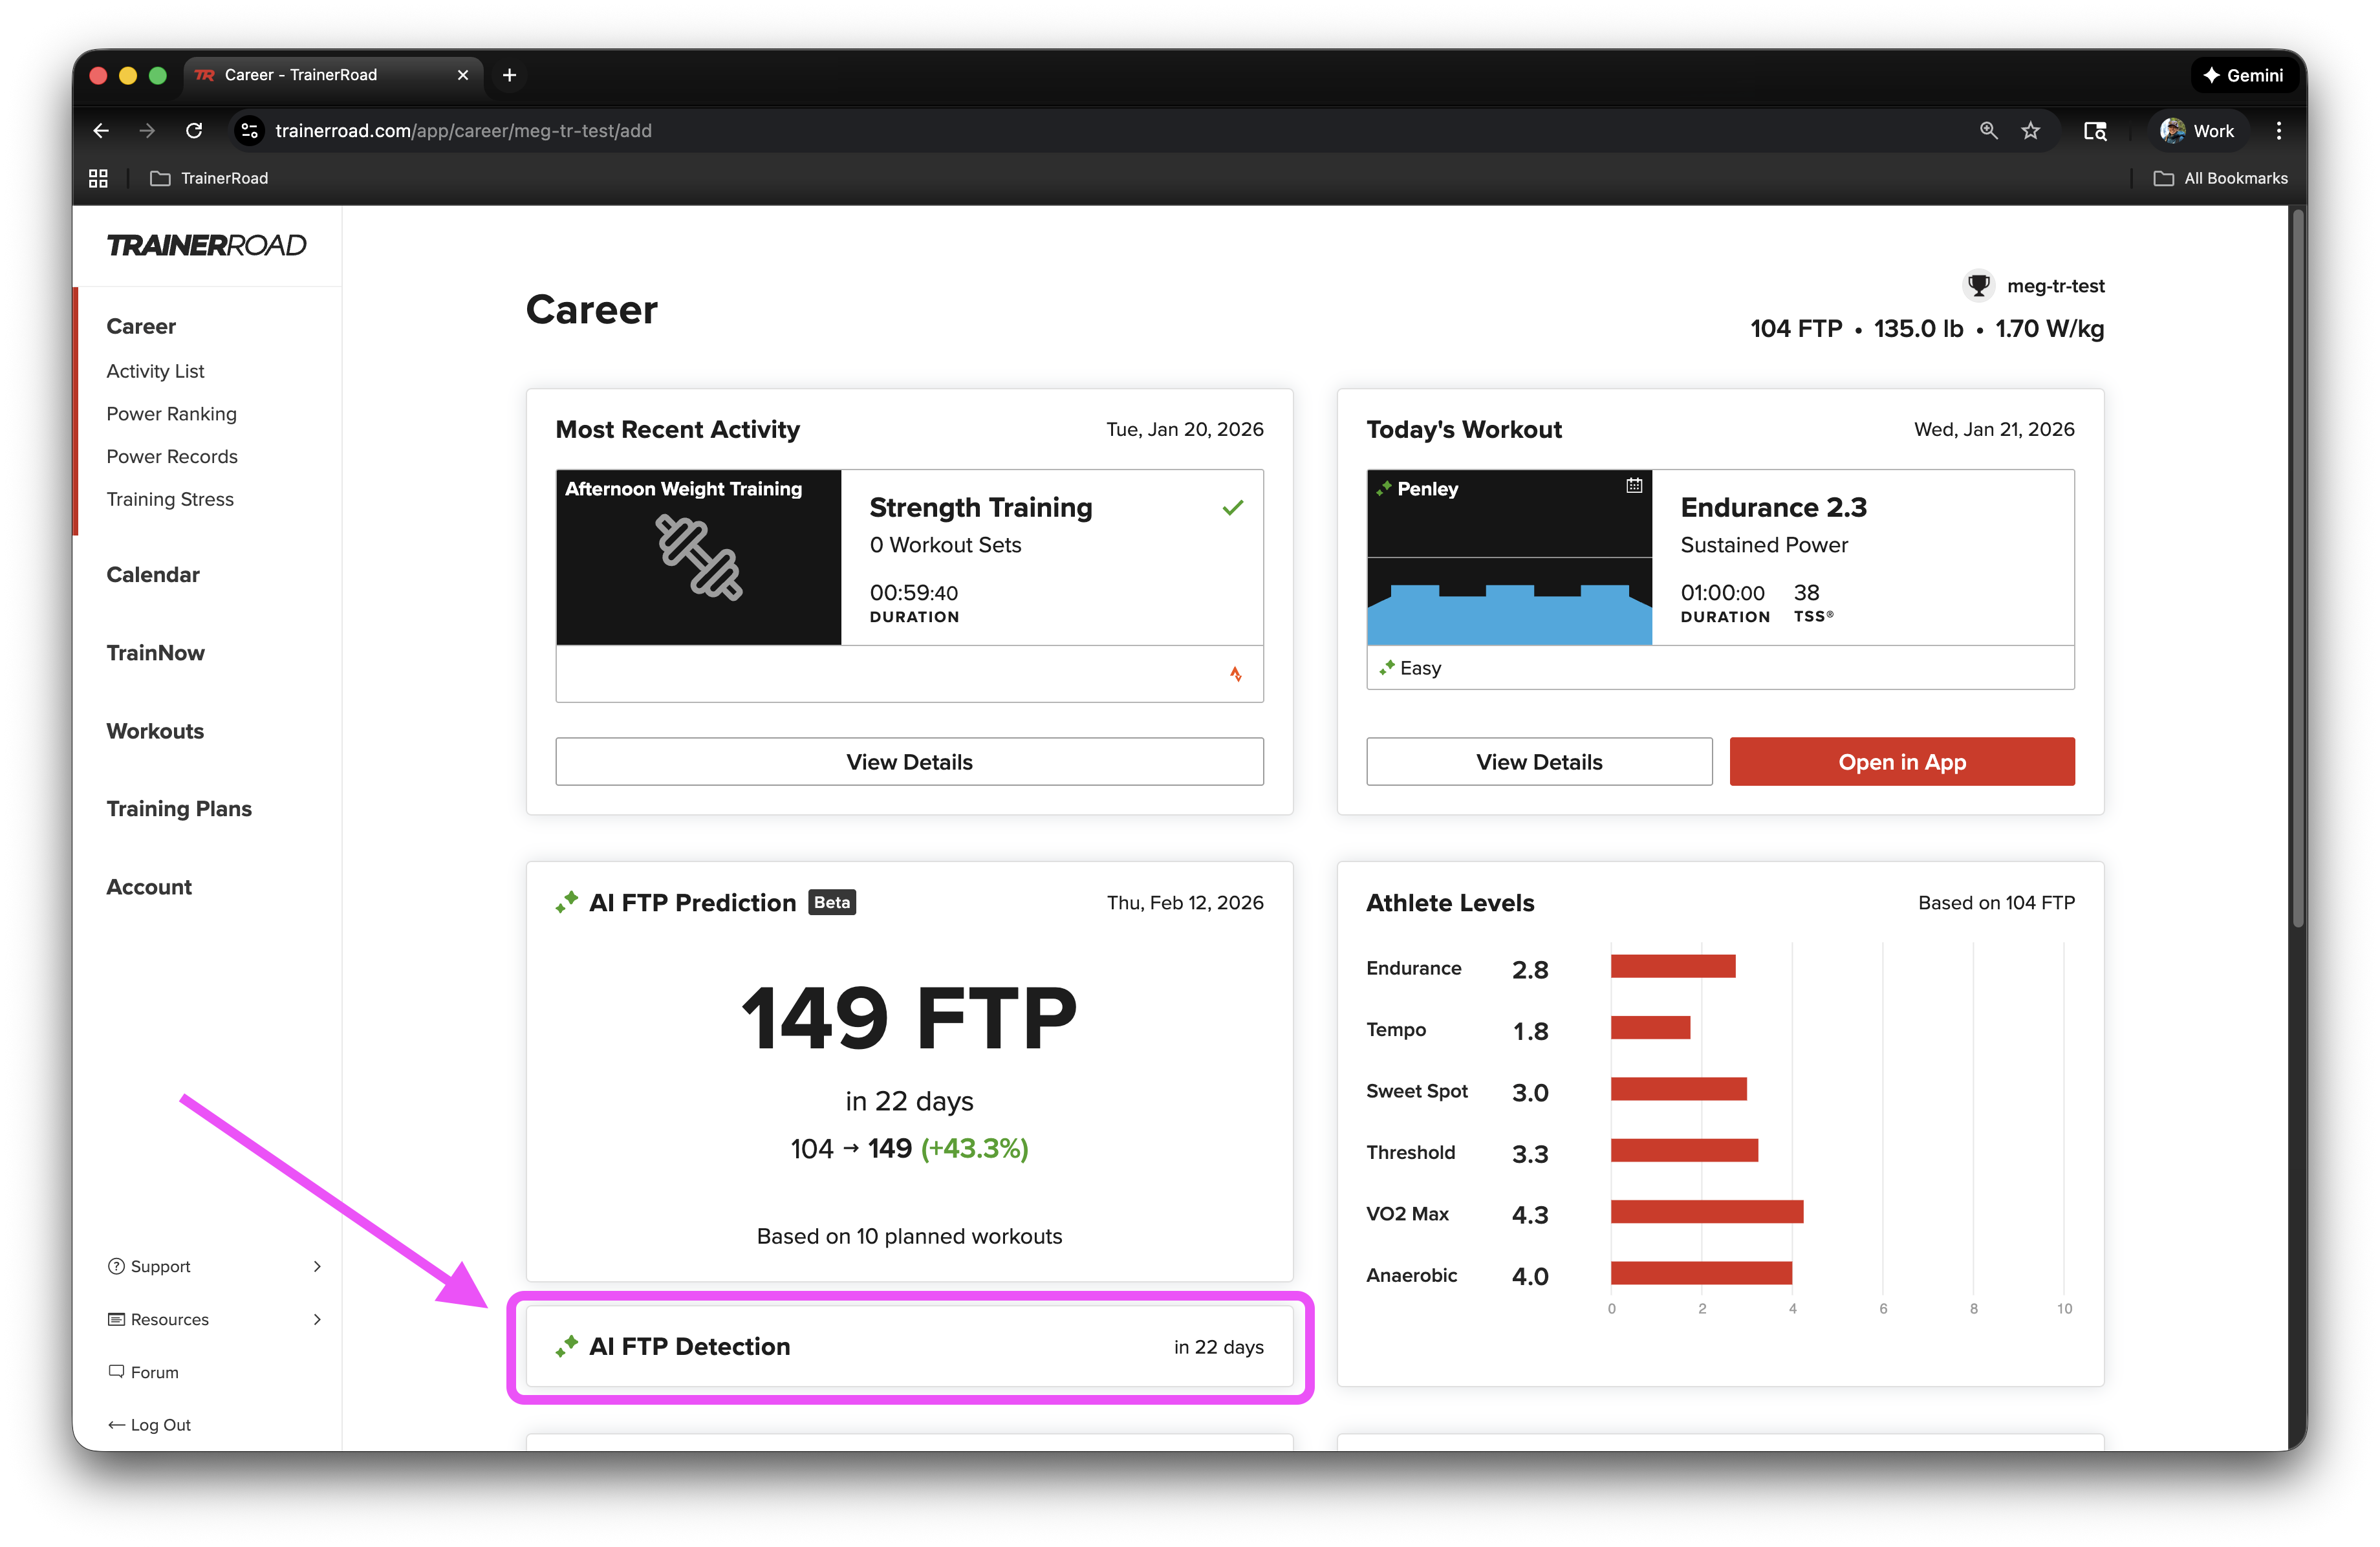Open a new tab with the plus icon
2380x1547 pixels.
509,75
